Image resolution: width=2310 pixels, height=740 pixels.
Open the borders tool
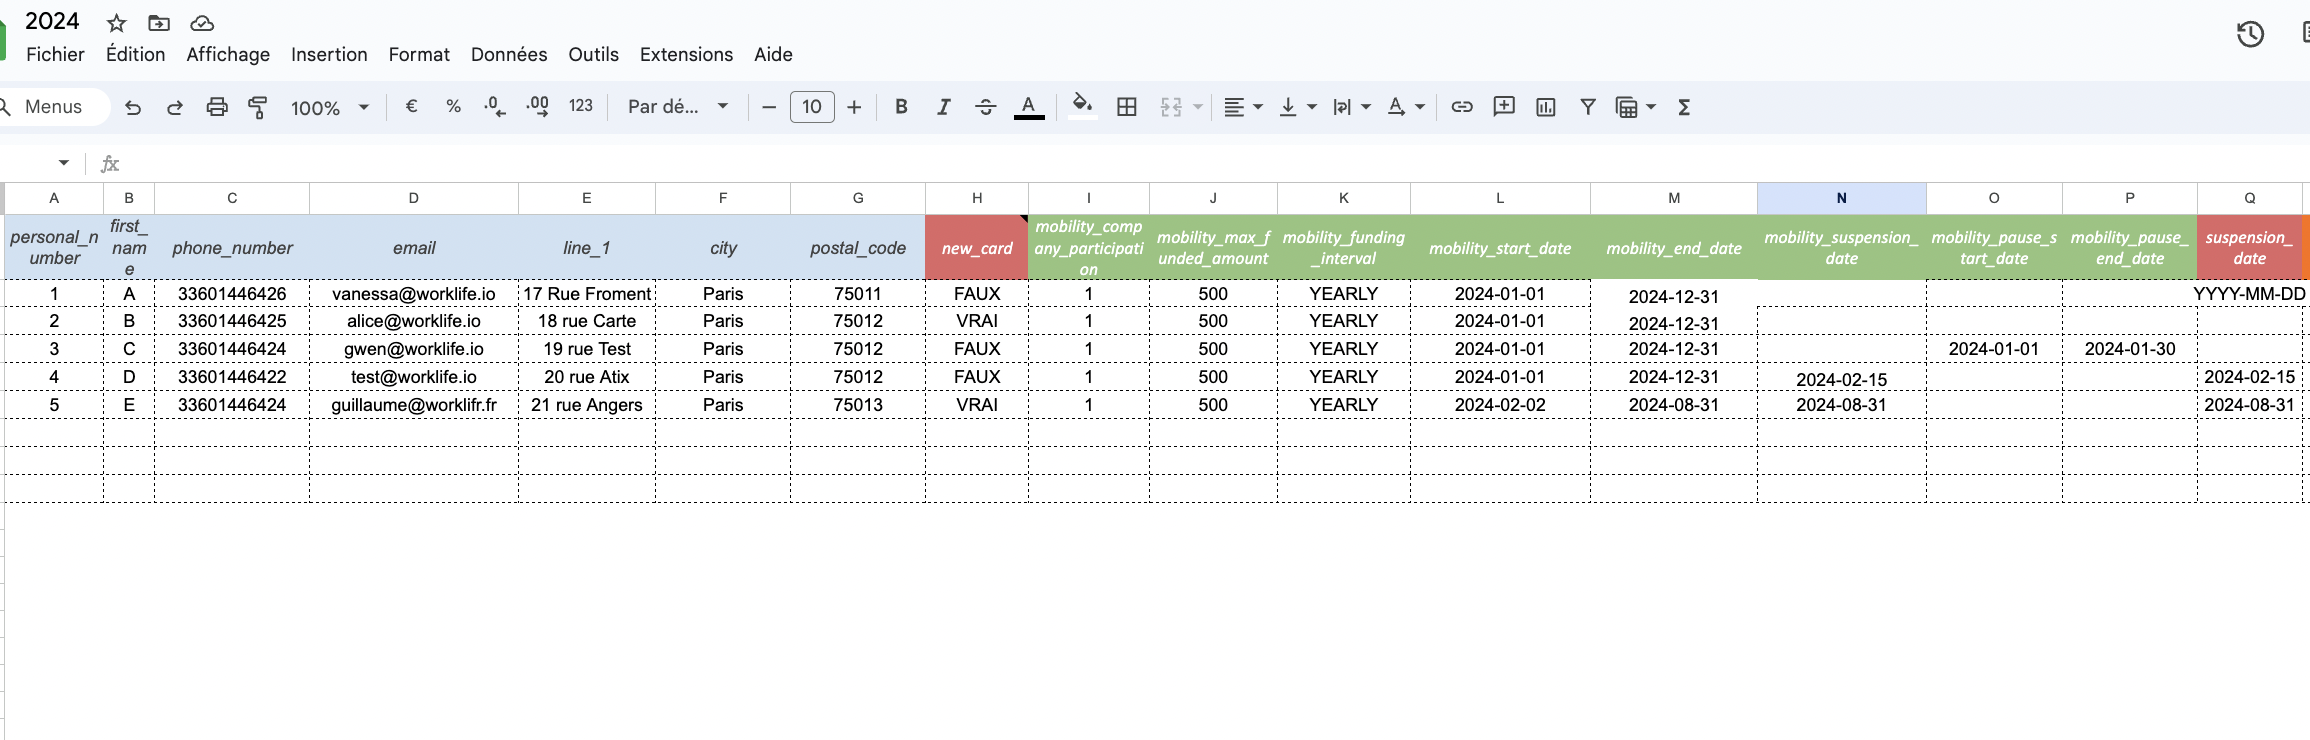click(x=1126, y=107)
